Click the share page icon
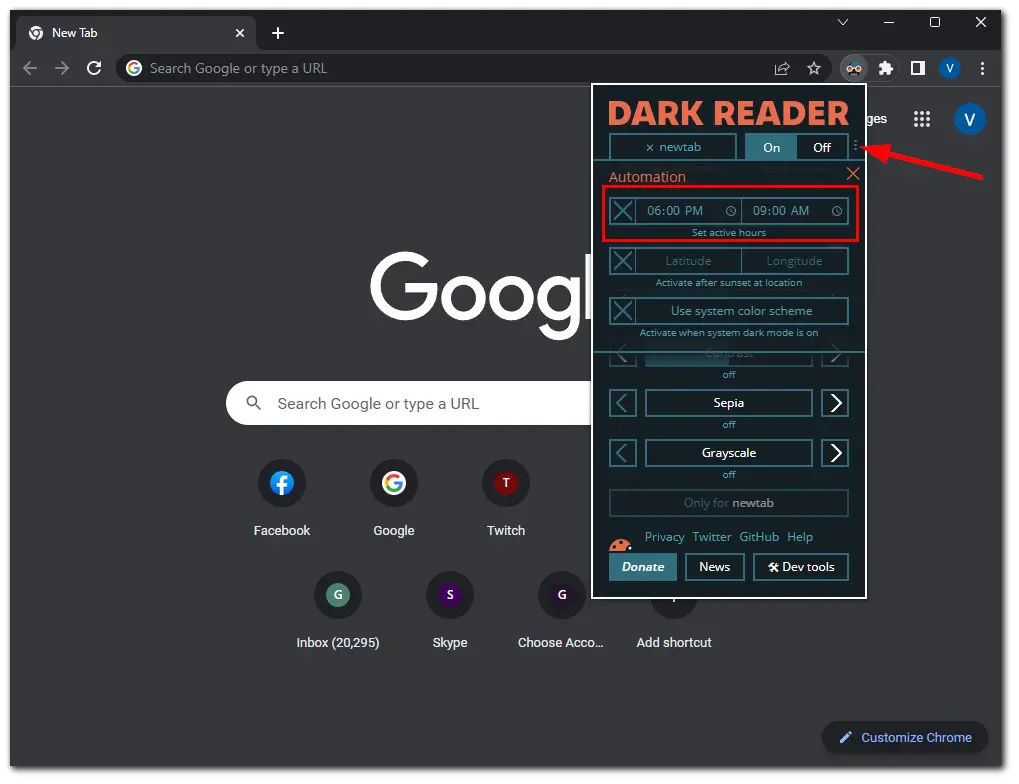Image resolution: width=1019 pixels, height=784 pixels. [x=782, y=68]
